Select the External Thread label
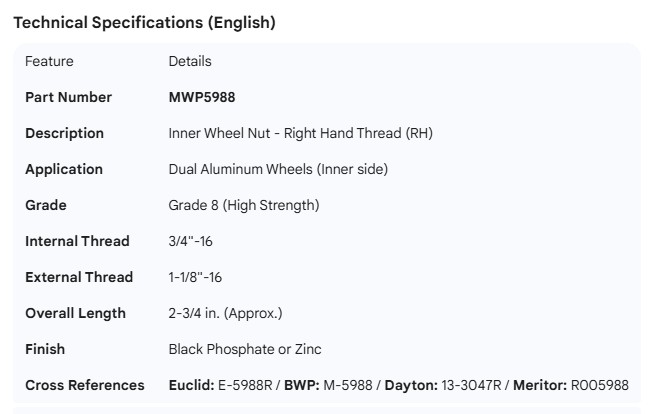The image size is (650, 414). [x=78, y=277]
